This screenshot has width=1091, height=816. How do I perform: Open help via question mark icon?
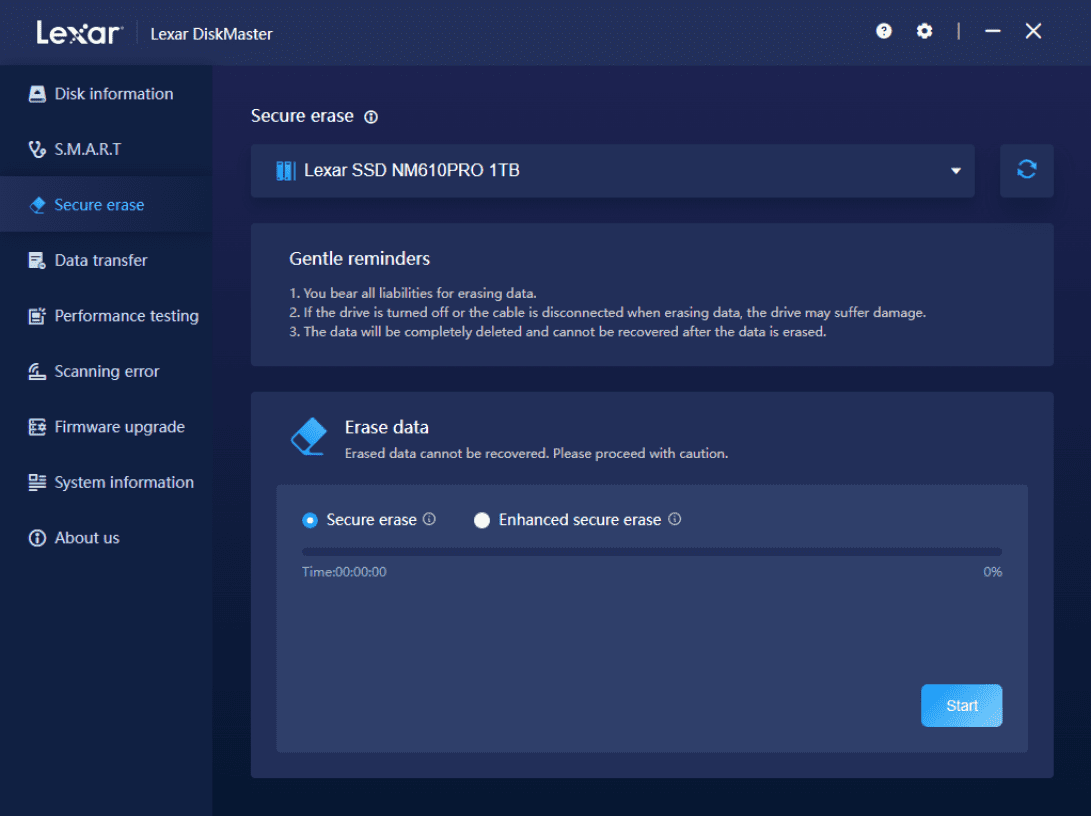(884, 31)
